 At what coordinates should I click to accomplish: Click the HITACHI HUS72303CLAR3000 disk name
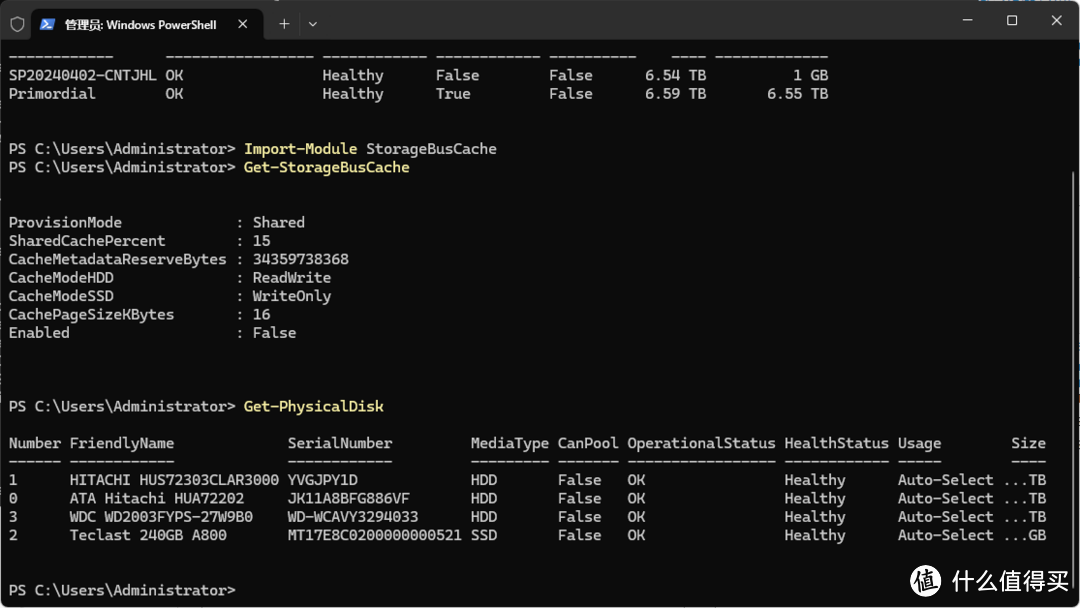174,480
